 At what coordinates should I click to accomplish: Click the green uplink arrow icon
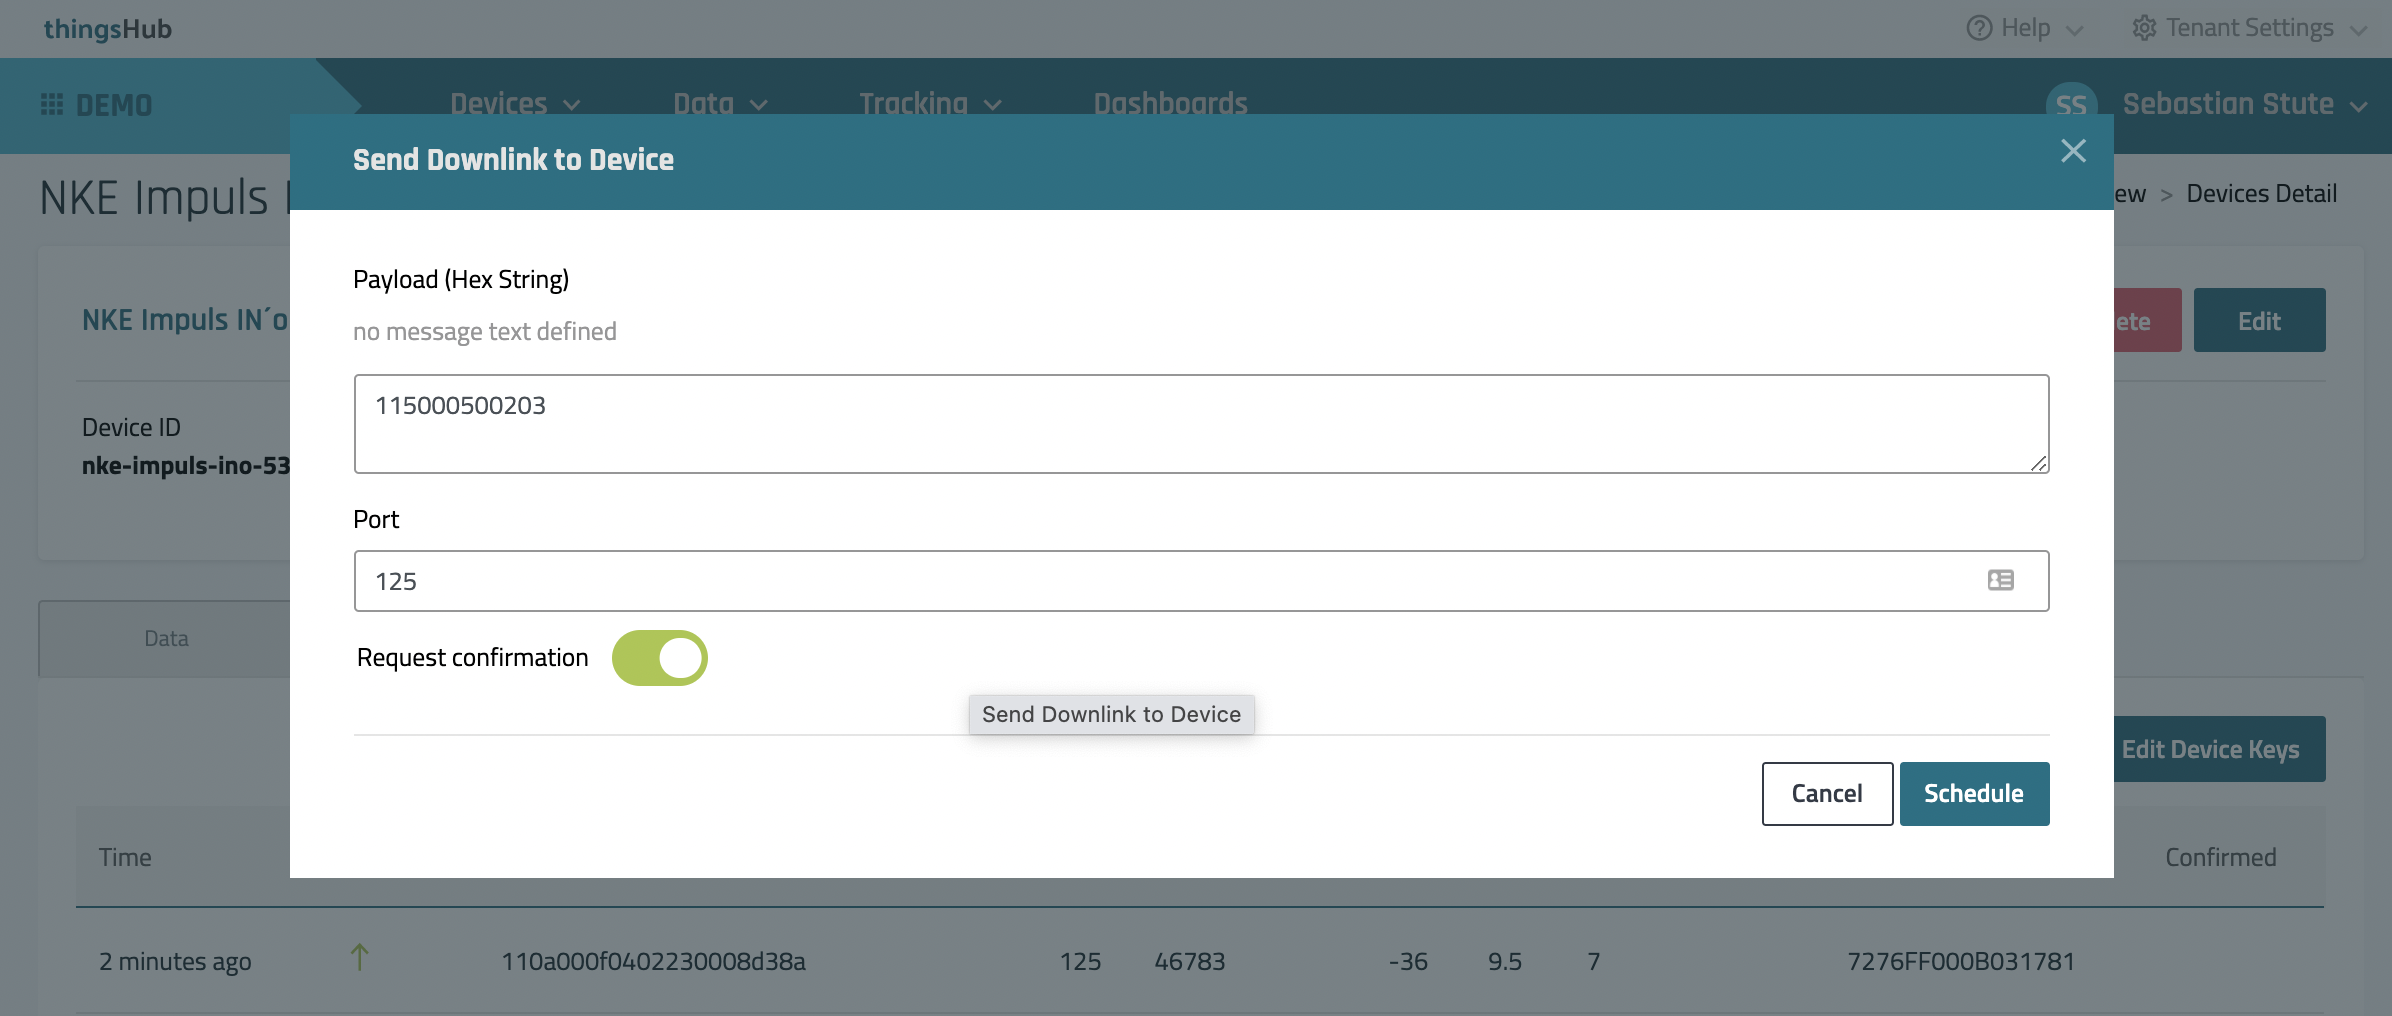pyautogui.click(x=360, y=958)
